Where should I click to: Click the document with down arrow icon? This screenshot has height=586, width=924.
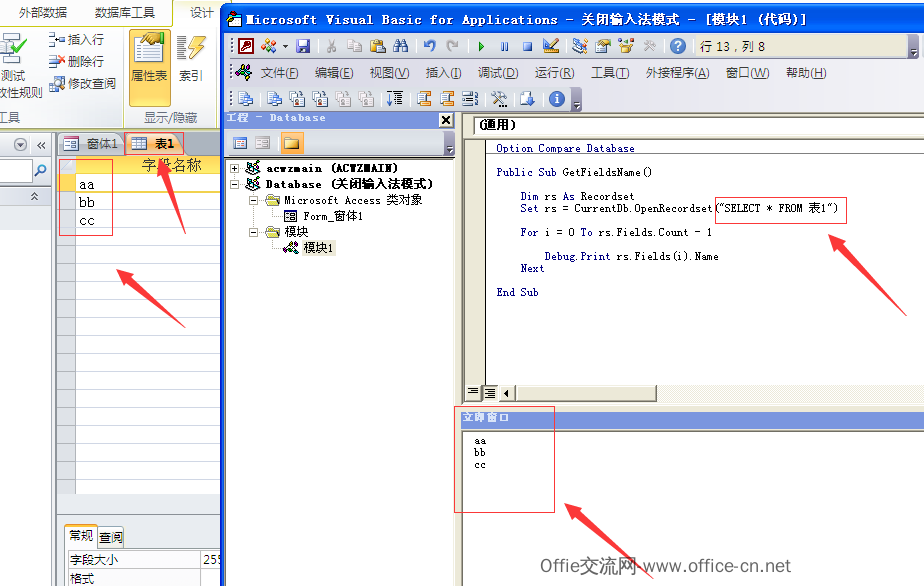tap(527, 98)
